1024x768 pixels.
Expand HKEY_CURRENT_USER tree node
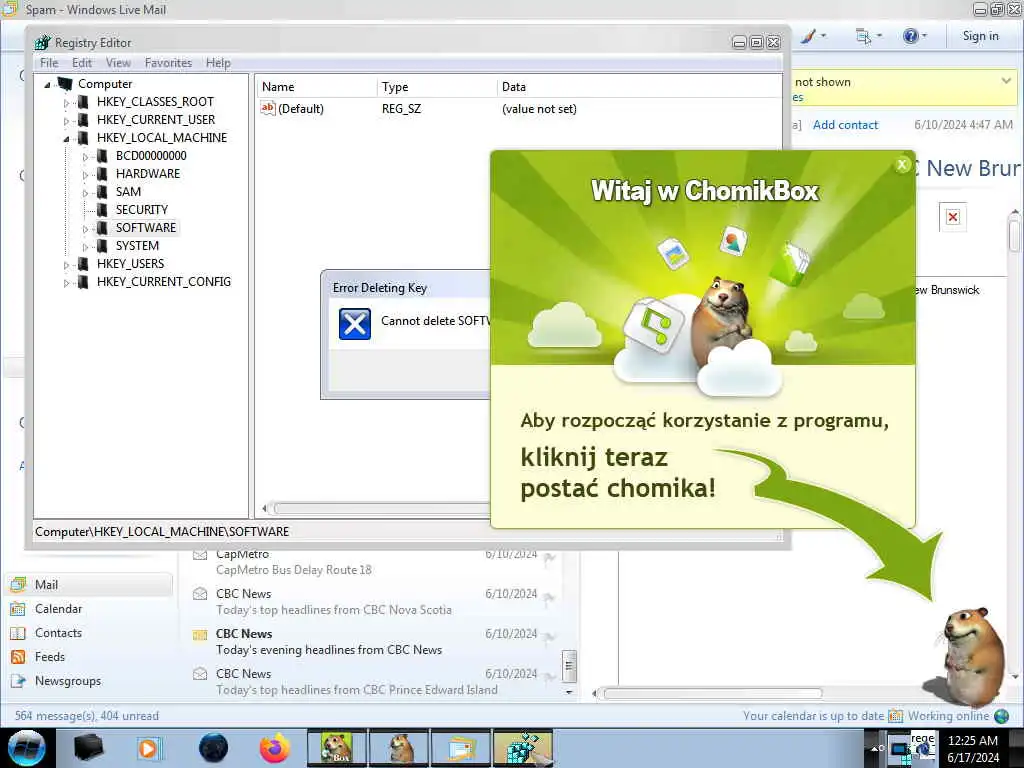pyautogui.click(x=66, y=120)
